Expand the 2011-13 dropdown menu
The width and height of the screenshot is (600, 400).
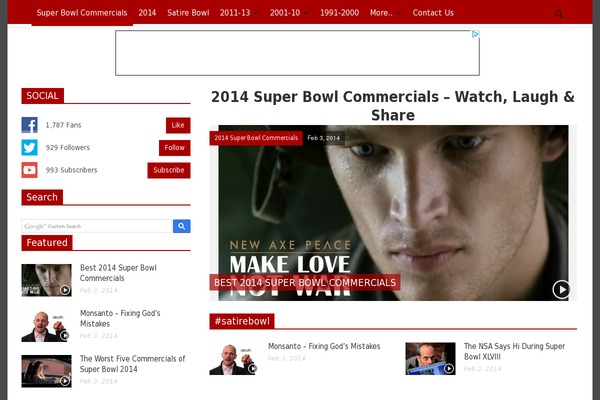[238, 13]
